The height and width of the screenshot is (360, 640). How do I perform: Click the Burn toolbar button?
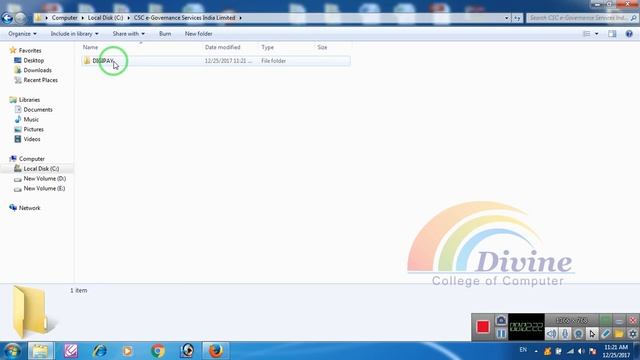(x=165, y=34)
